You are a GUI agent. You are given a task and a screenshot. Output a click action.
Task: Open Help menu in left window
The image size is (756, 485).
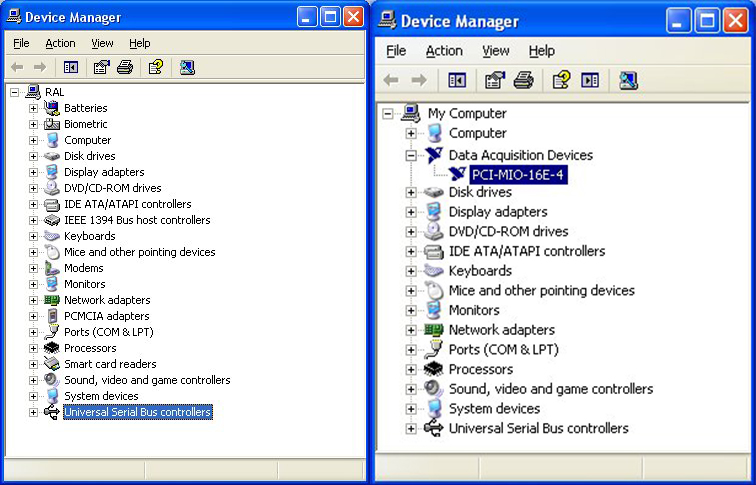tap(140, 43)
